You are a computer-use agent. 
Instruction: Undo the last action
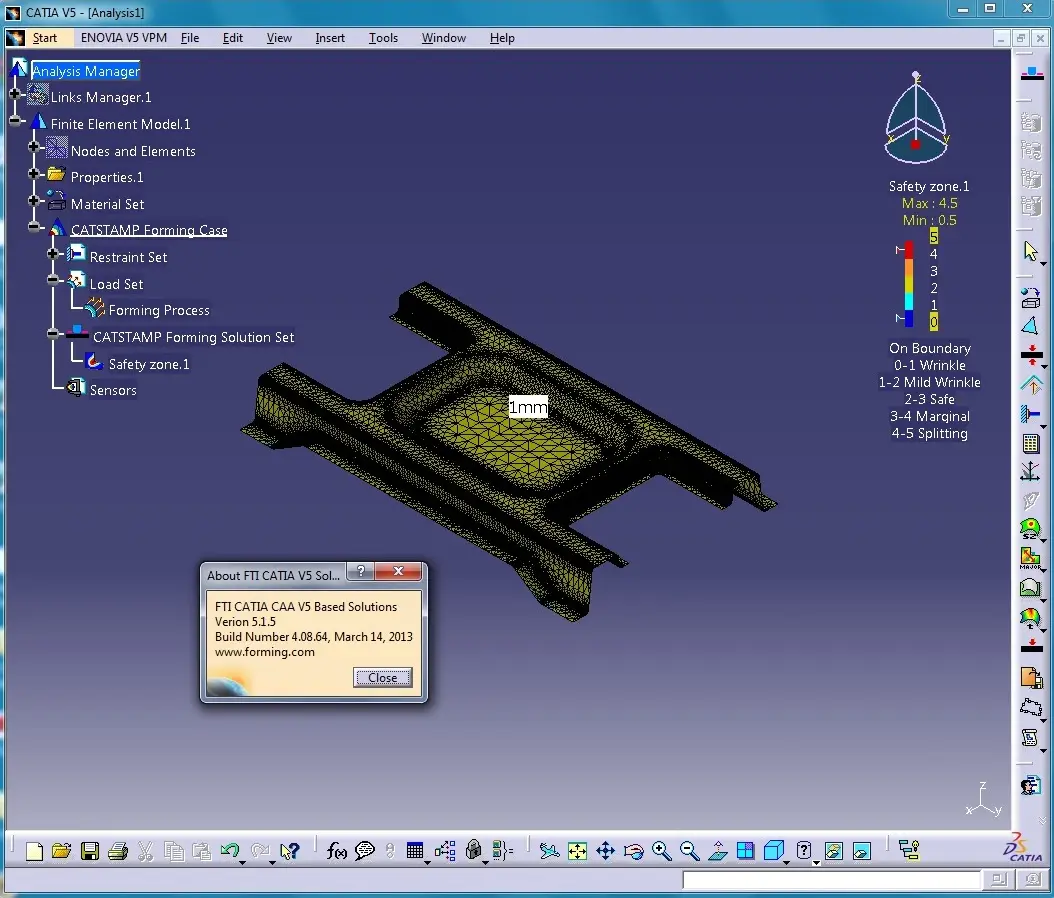(x=230, y=851)
